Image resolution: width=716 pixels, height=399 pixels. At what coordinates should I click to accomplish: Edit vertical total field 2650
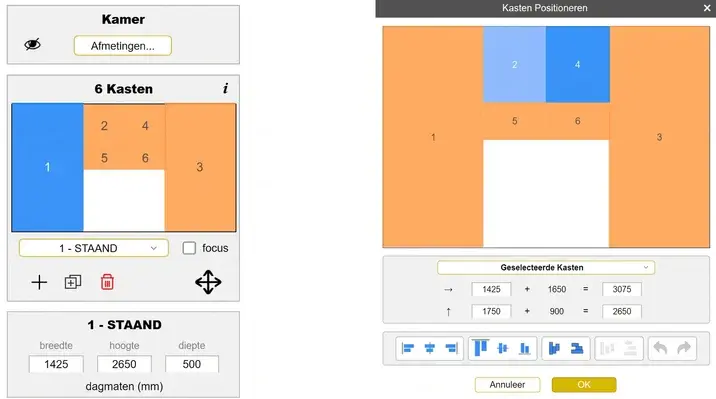pos(622,311)
